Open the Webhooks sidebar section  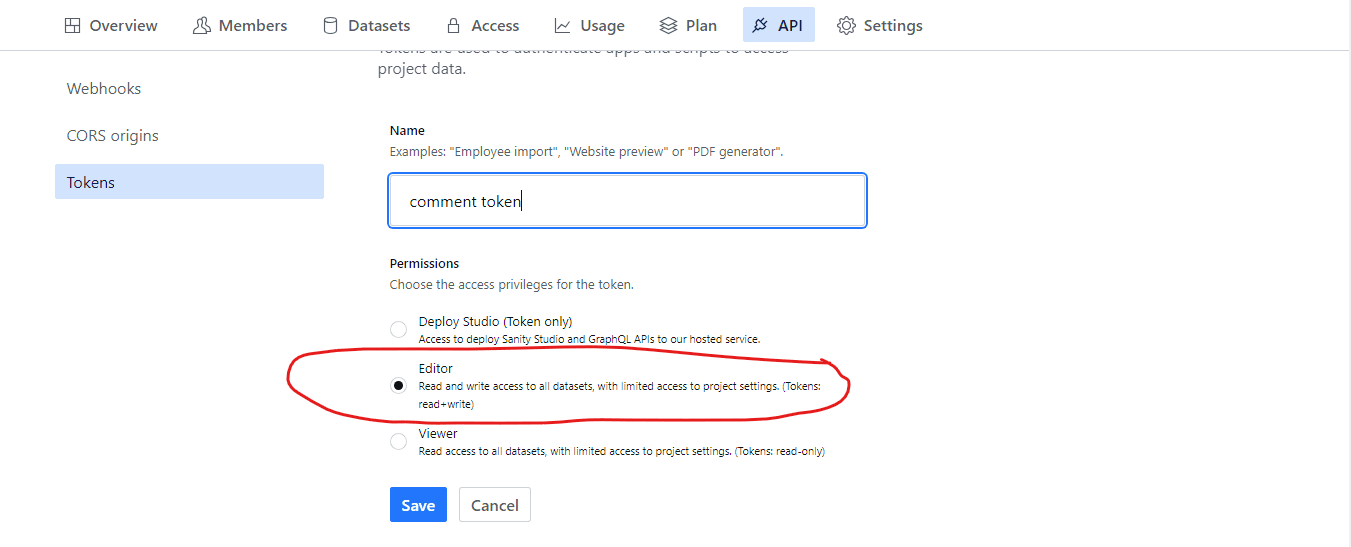(104, 89)
